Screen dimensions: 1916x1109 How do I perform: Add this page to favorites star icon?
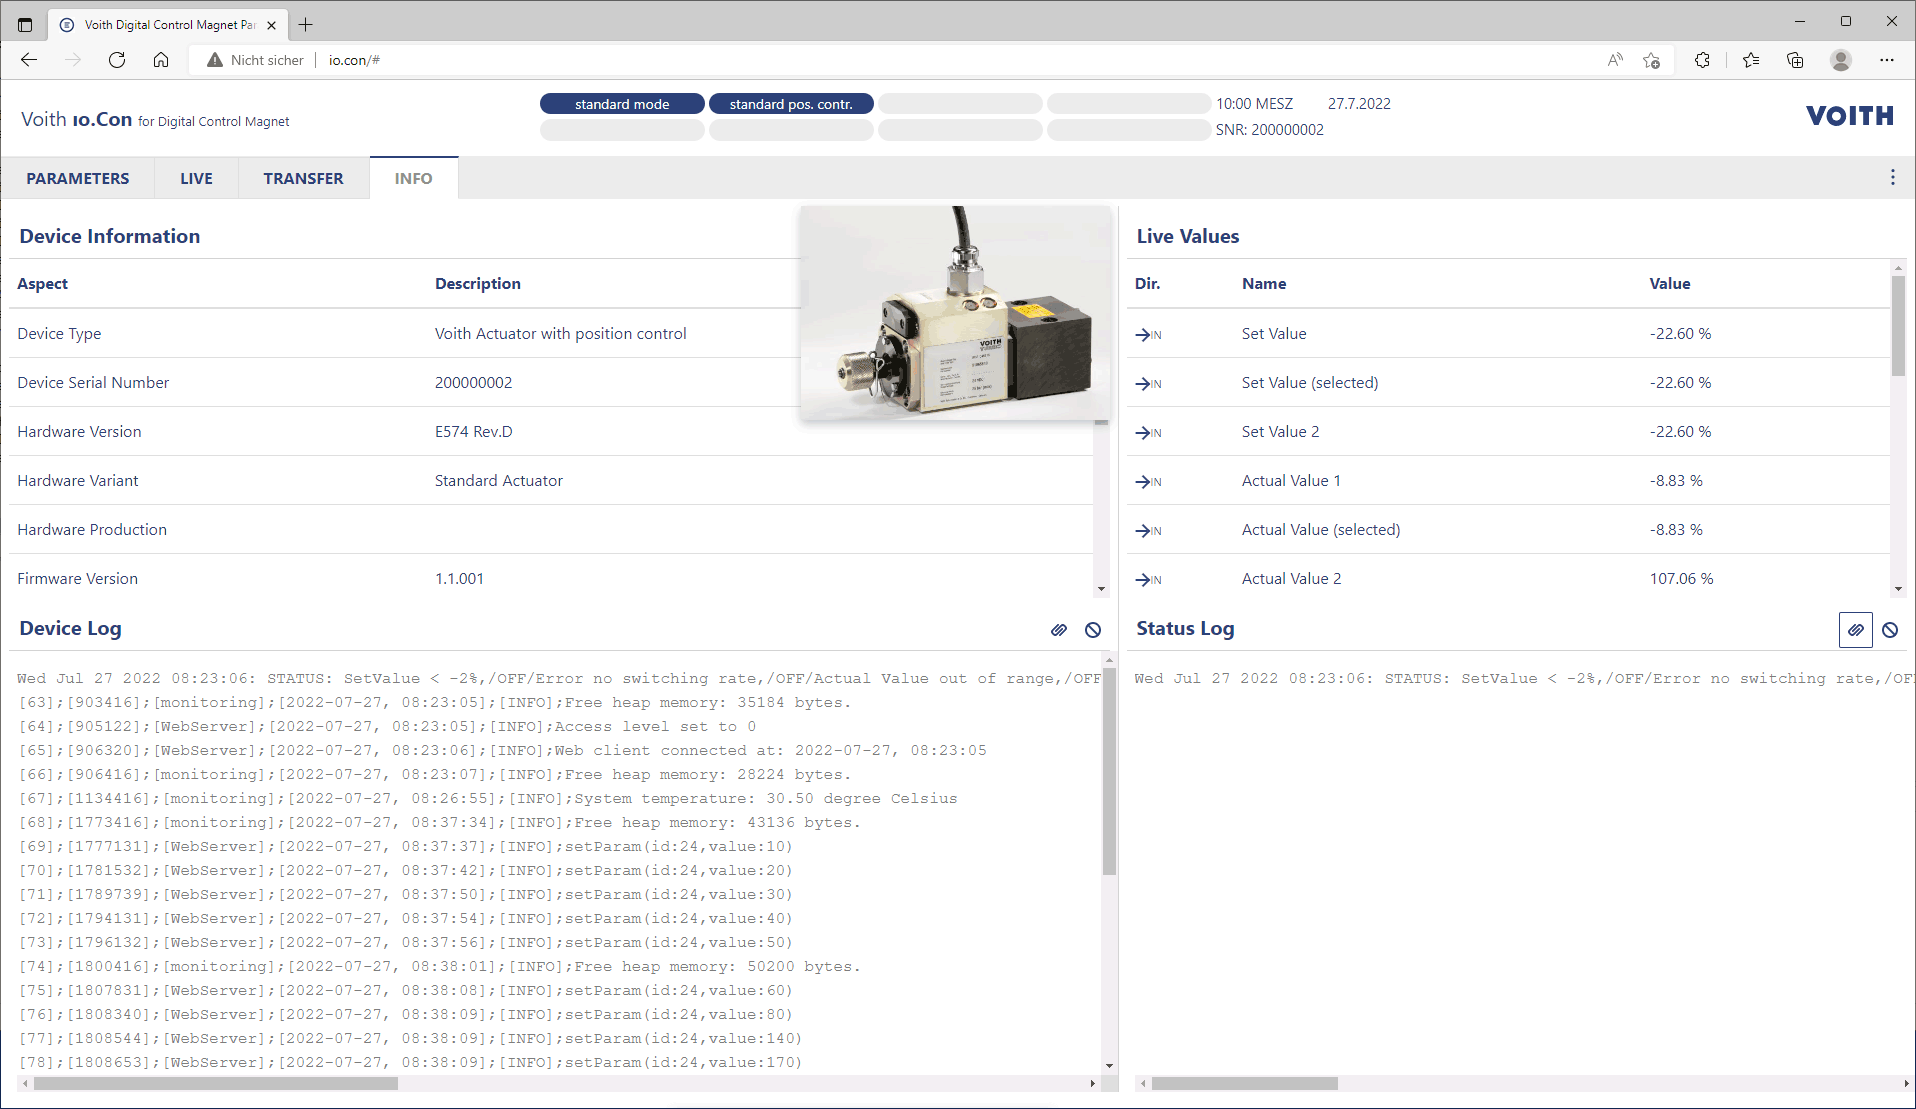point(1651,60)
